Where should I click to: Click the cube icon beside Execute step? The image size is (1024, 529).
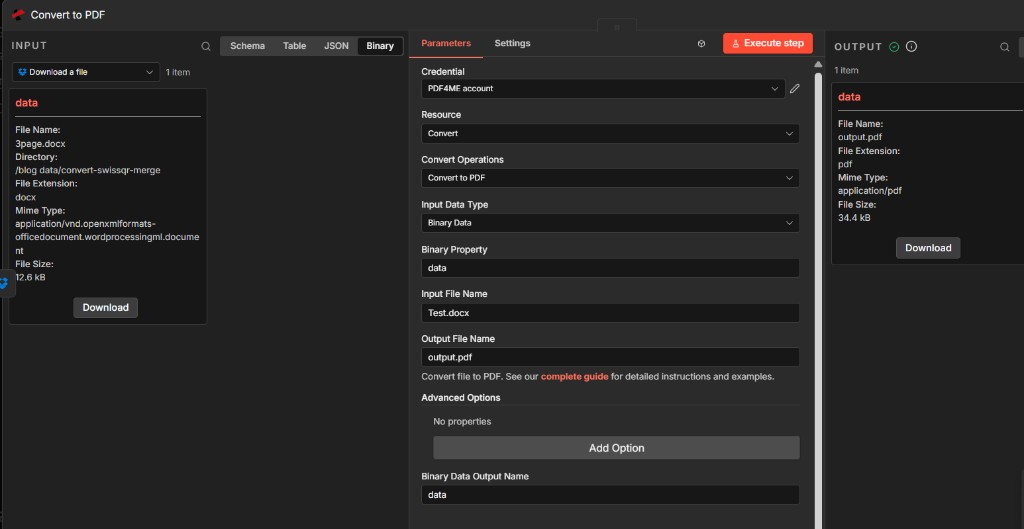(702, 44)
